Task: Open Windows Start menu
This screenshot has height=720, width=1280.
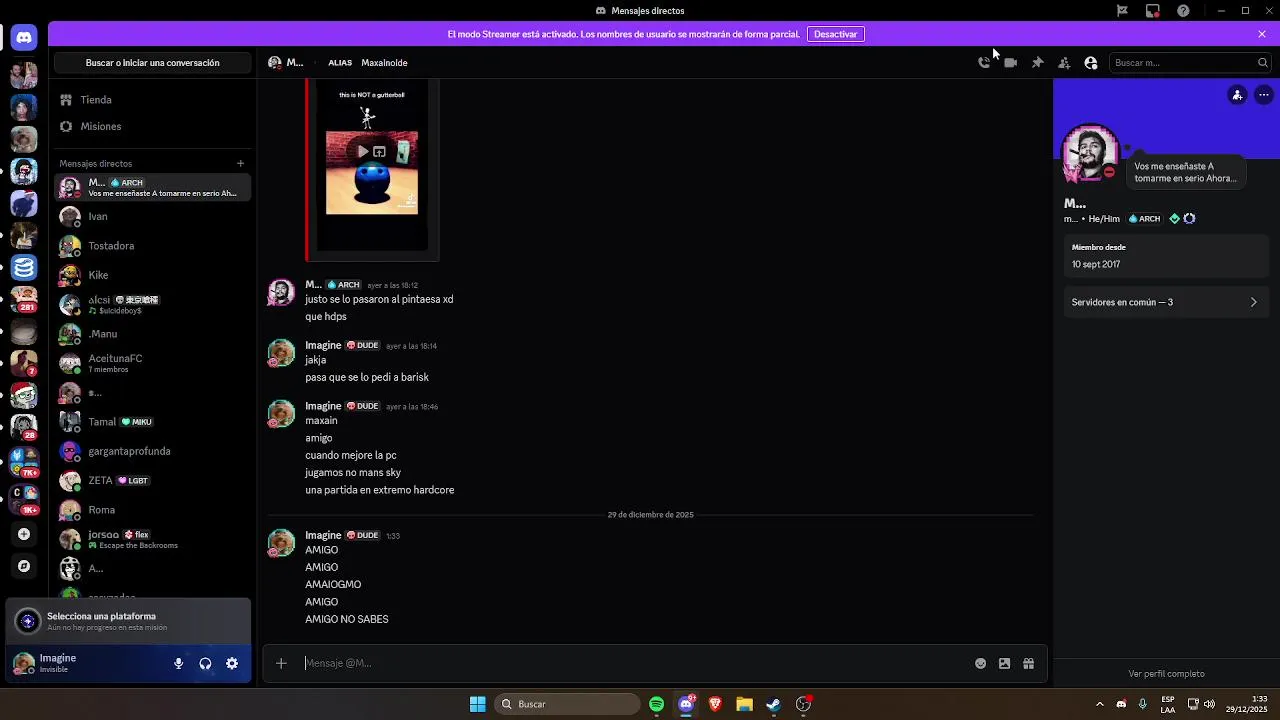Action: point(478,704)
